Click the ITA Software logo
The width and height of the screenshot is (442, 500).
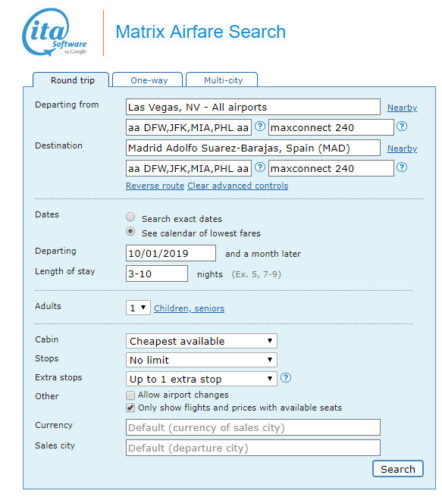point(54,32)
